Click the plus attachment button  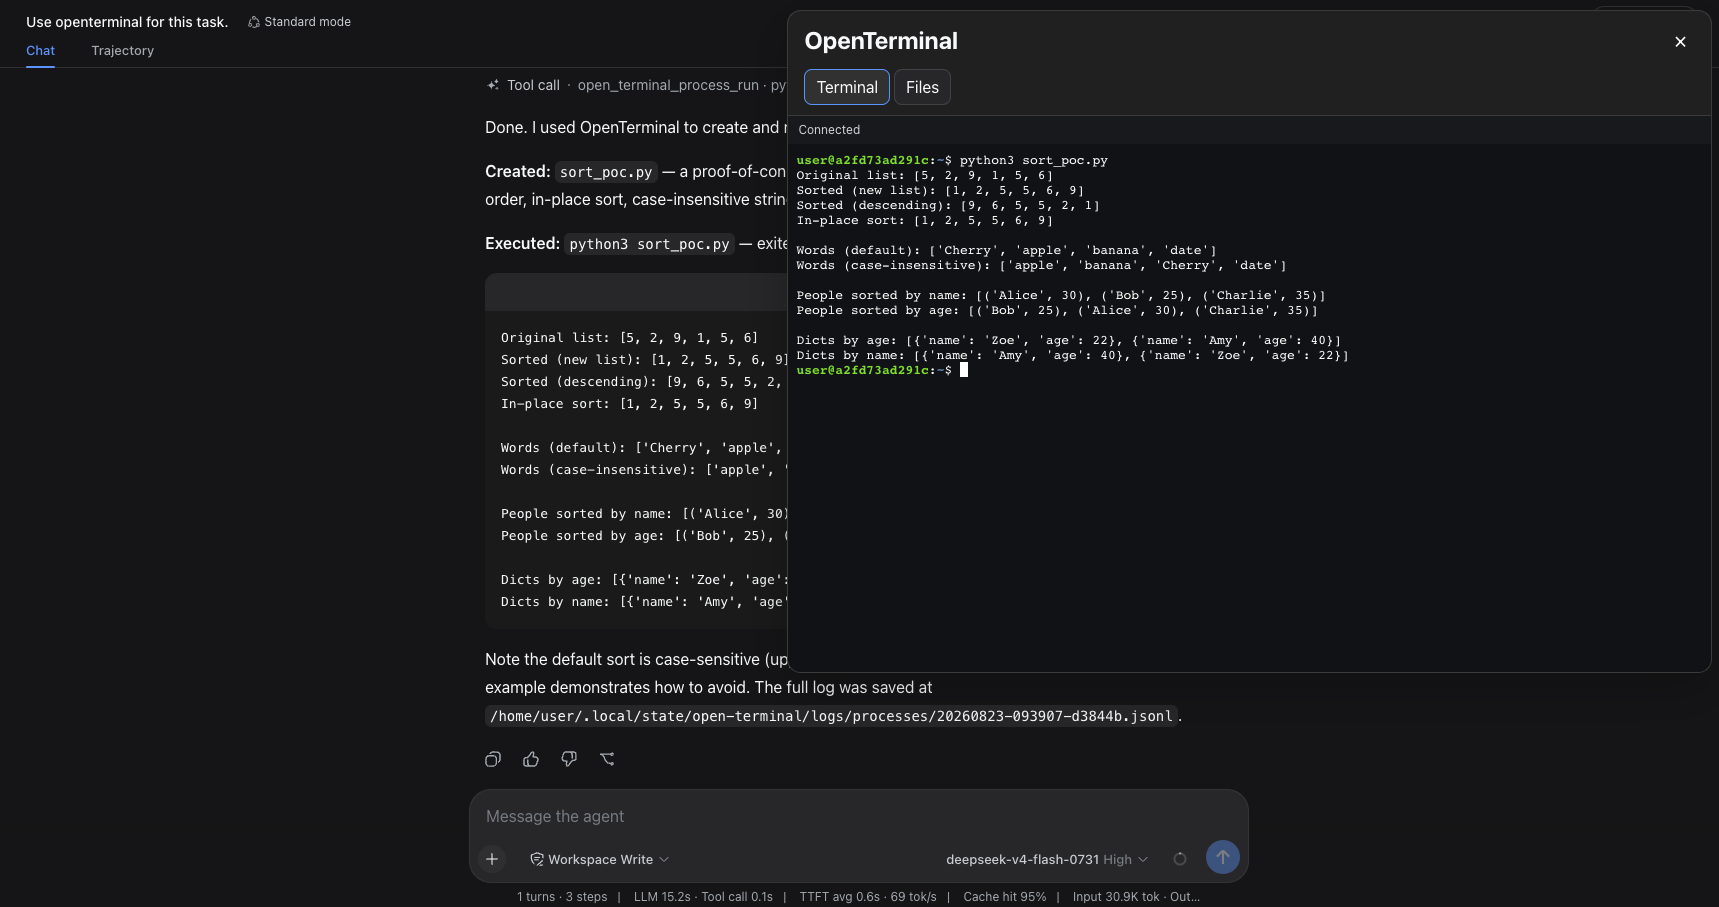click(492, 859)
